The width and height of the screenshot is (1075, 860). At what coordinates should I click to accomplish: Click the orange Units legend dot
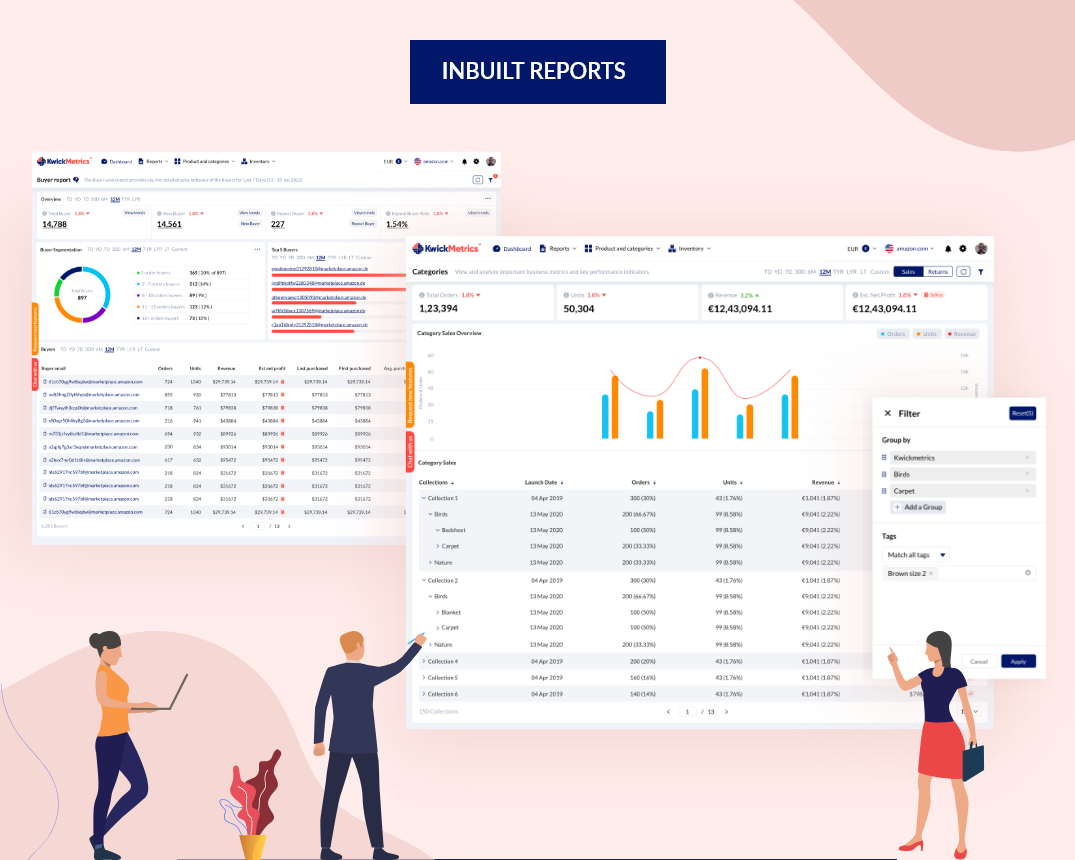(x=918, y=335)
